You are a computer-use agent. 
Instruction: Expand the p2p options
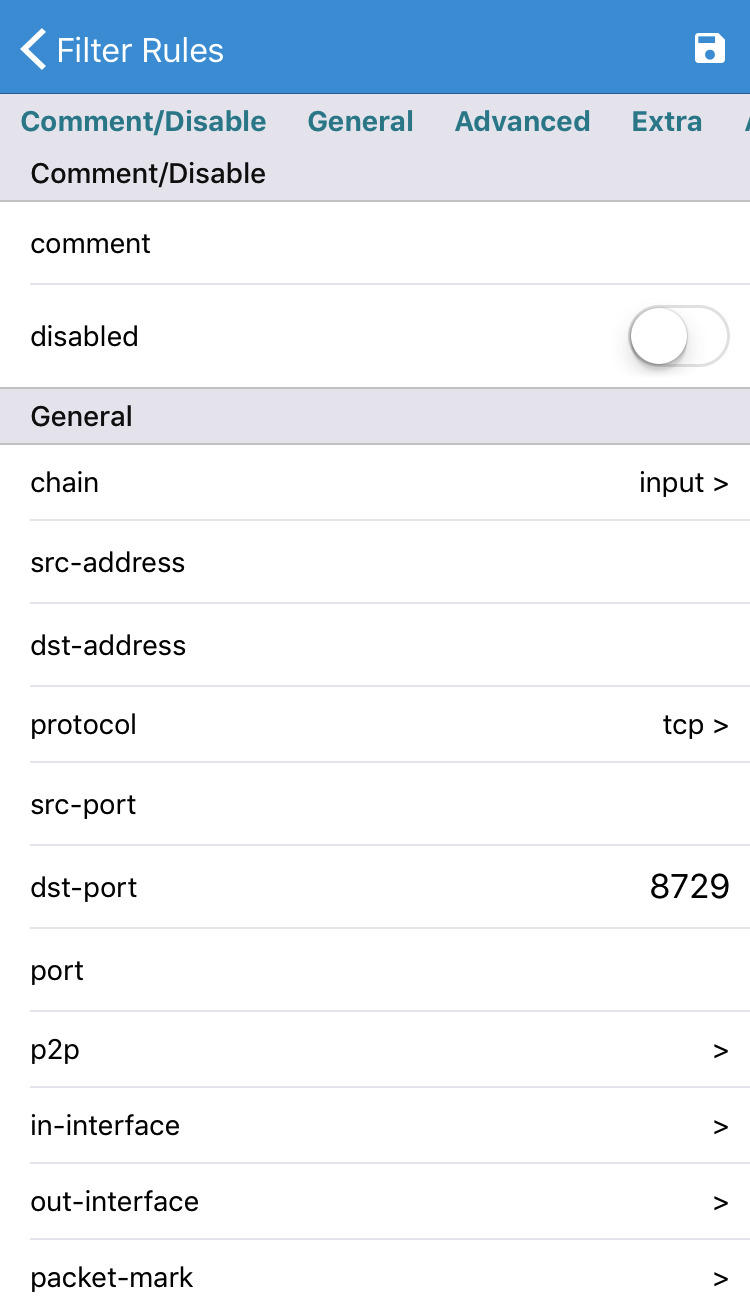coord(375,1049)
